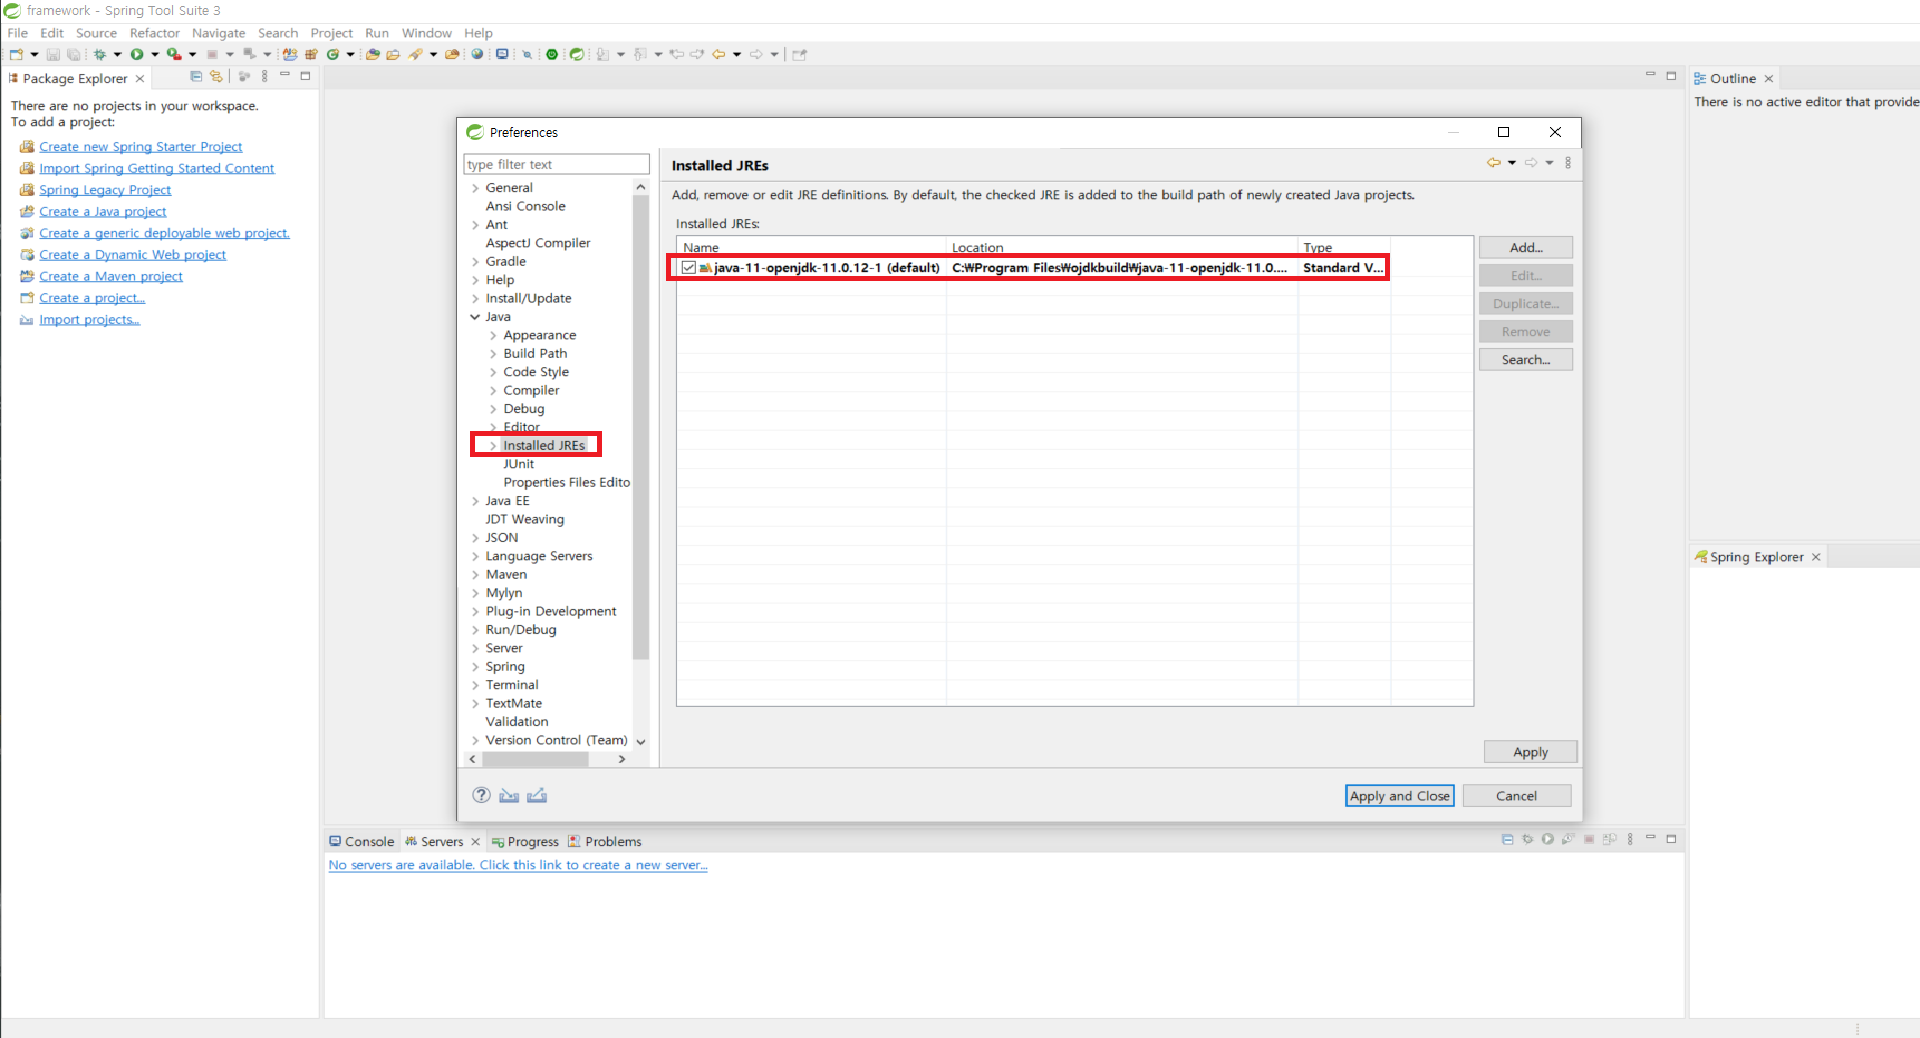Click the Outline view tab

1733,78
